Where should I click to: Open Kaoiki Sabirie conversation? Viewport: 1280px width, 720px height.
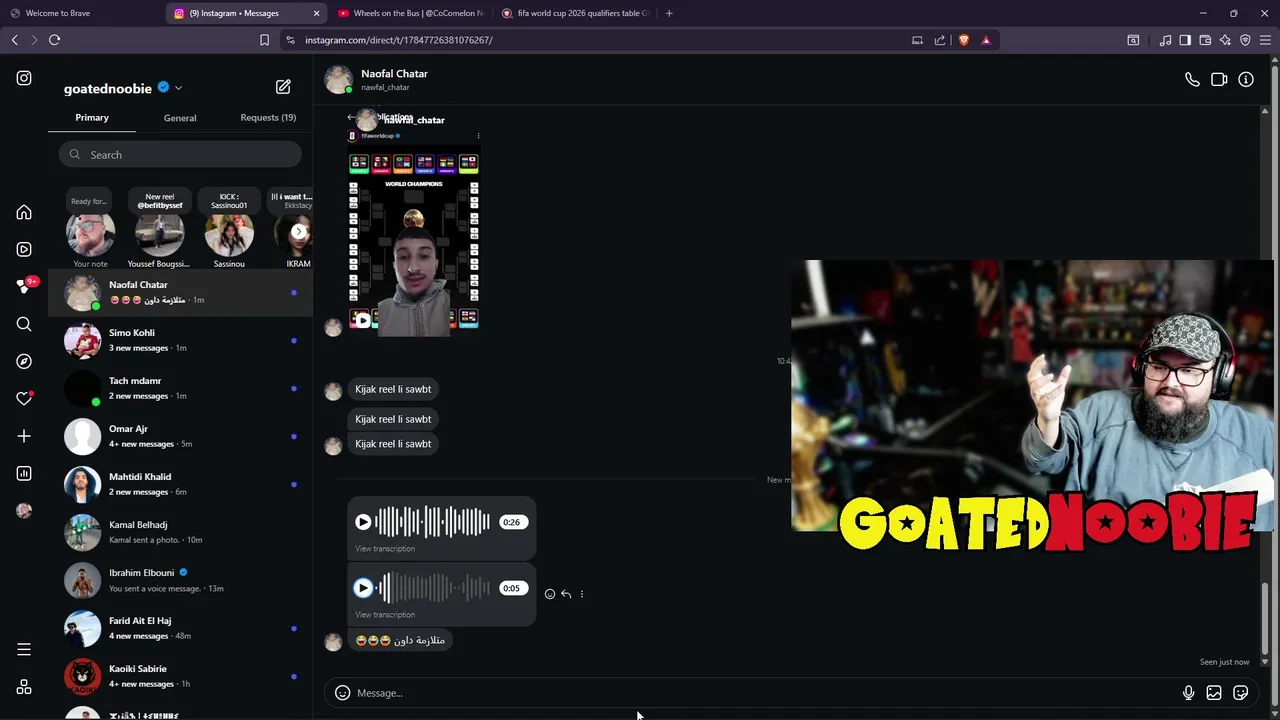(x=180, y=676)
